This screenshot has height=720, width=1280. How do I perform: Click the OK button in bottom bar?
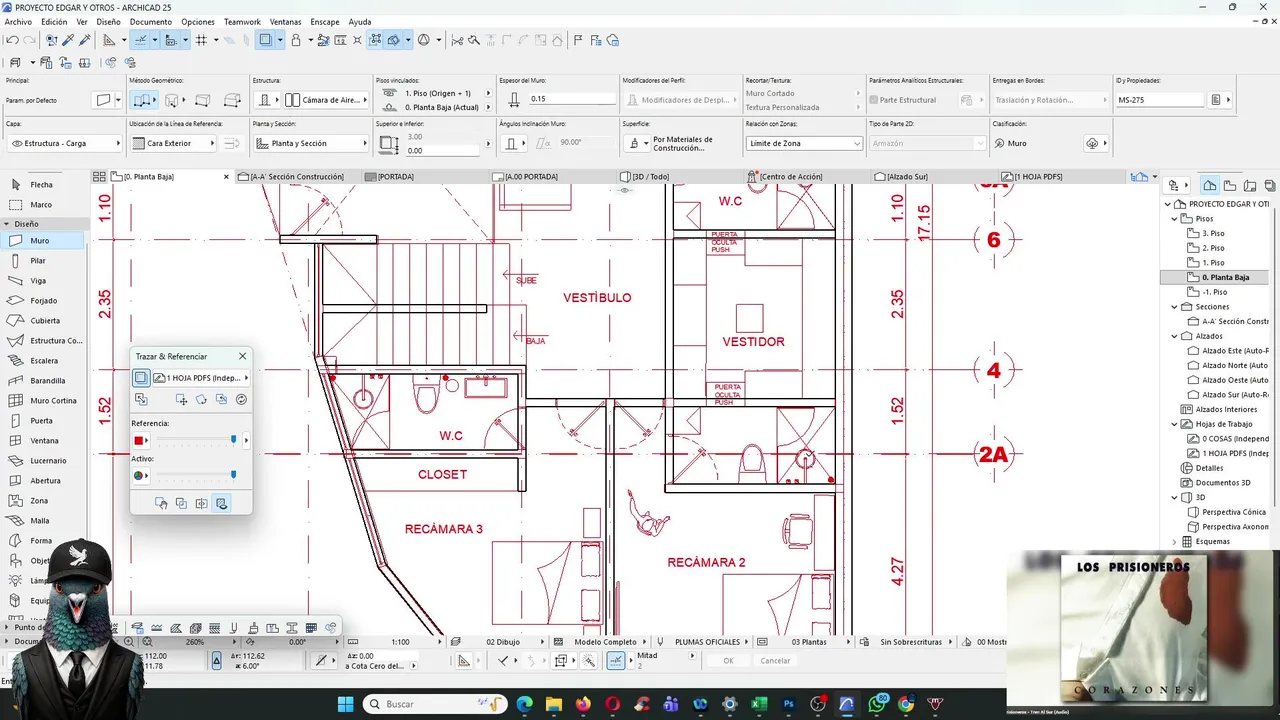coord(728,661)
